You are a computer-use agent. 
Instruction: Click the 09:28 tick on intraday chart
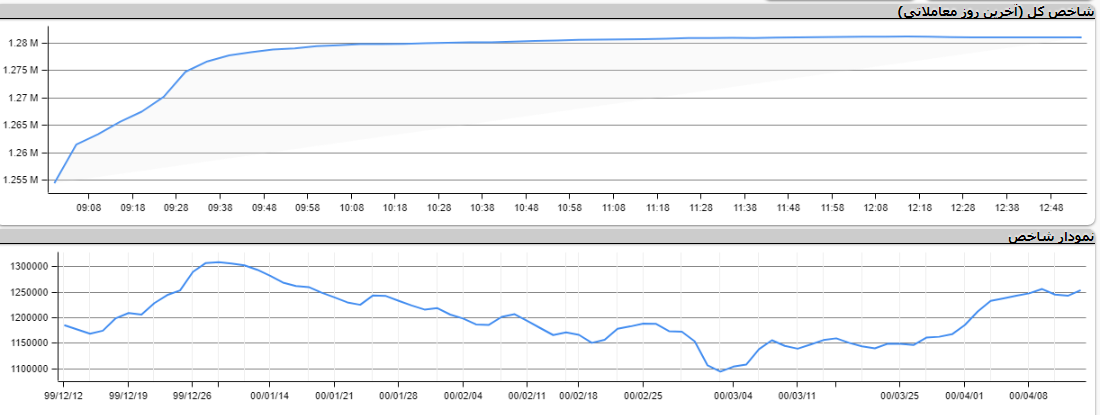pos(177,208)
